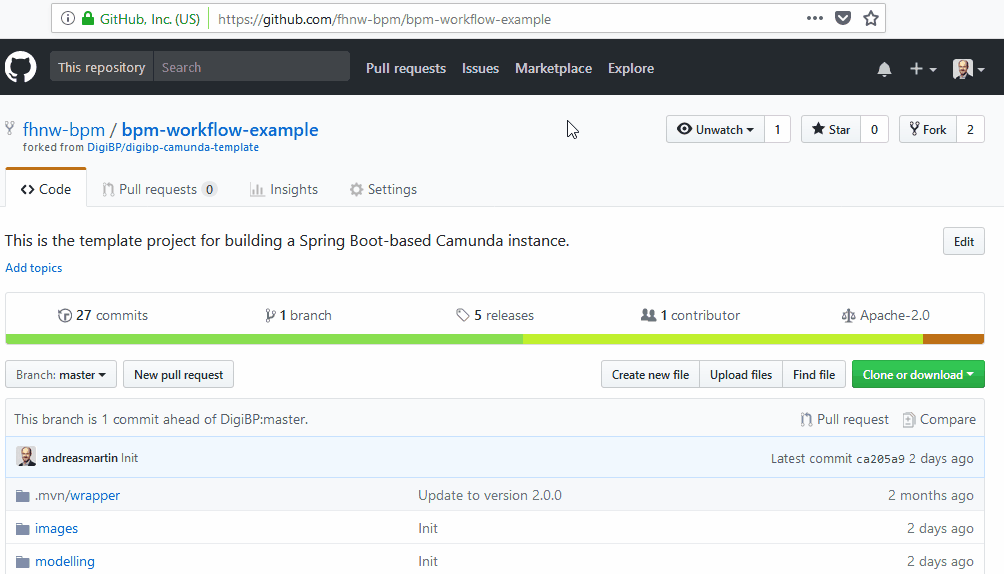
Task: Click Create new file button
Action: (x=651, y=374)
